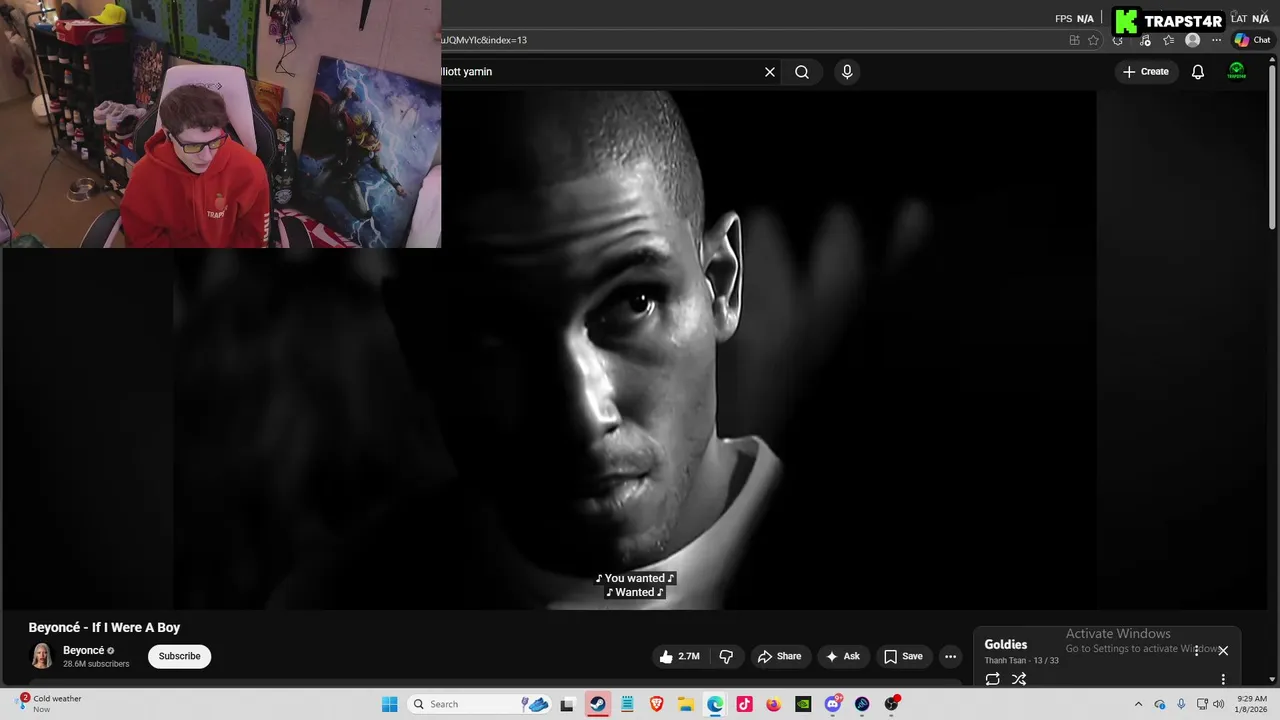Open File Explorer from the taskbar
Viewport: 1280px width, 720px height.
click(x=686, y=704)
